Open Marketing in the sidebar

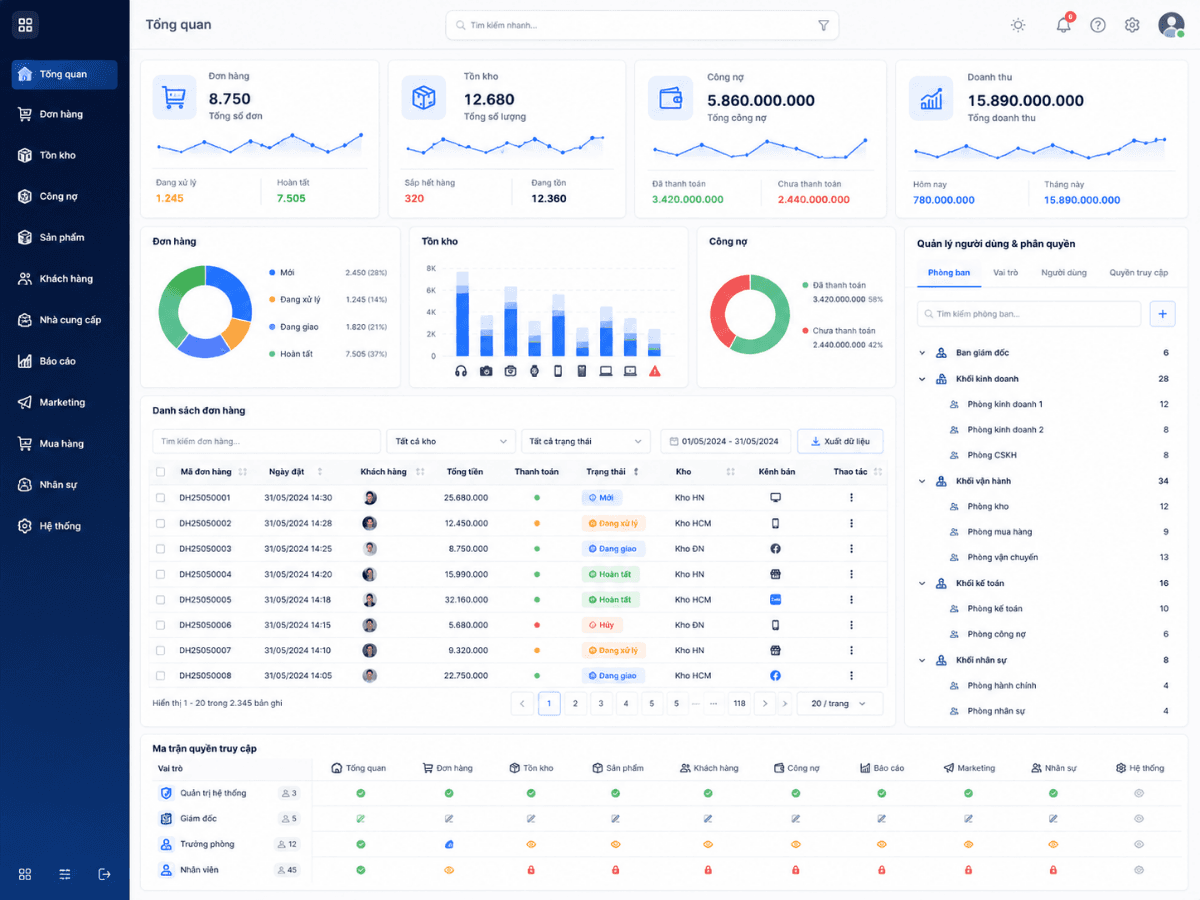click(x=65, y=402)
